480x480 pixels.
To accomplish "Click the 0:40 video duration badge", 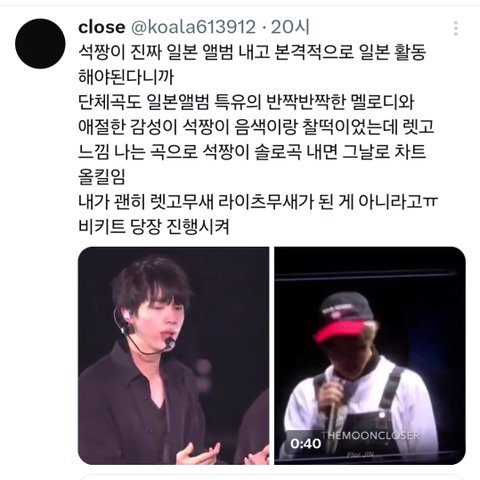I will pyautogui.click(x=305, y=443).
